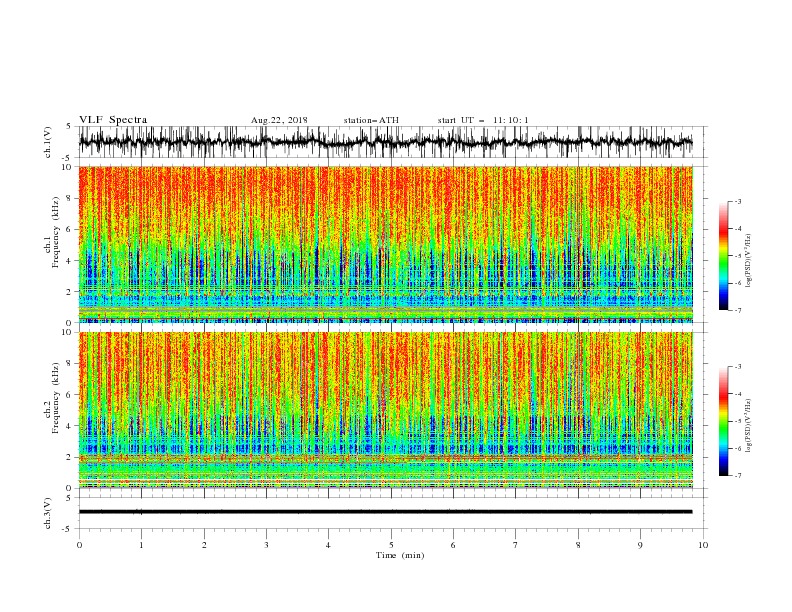Click time axis tick label "9"
The image size is (792, 612).
tap(640, 545)
